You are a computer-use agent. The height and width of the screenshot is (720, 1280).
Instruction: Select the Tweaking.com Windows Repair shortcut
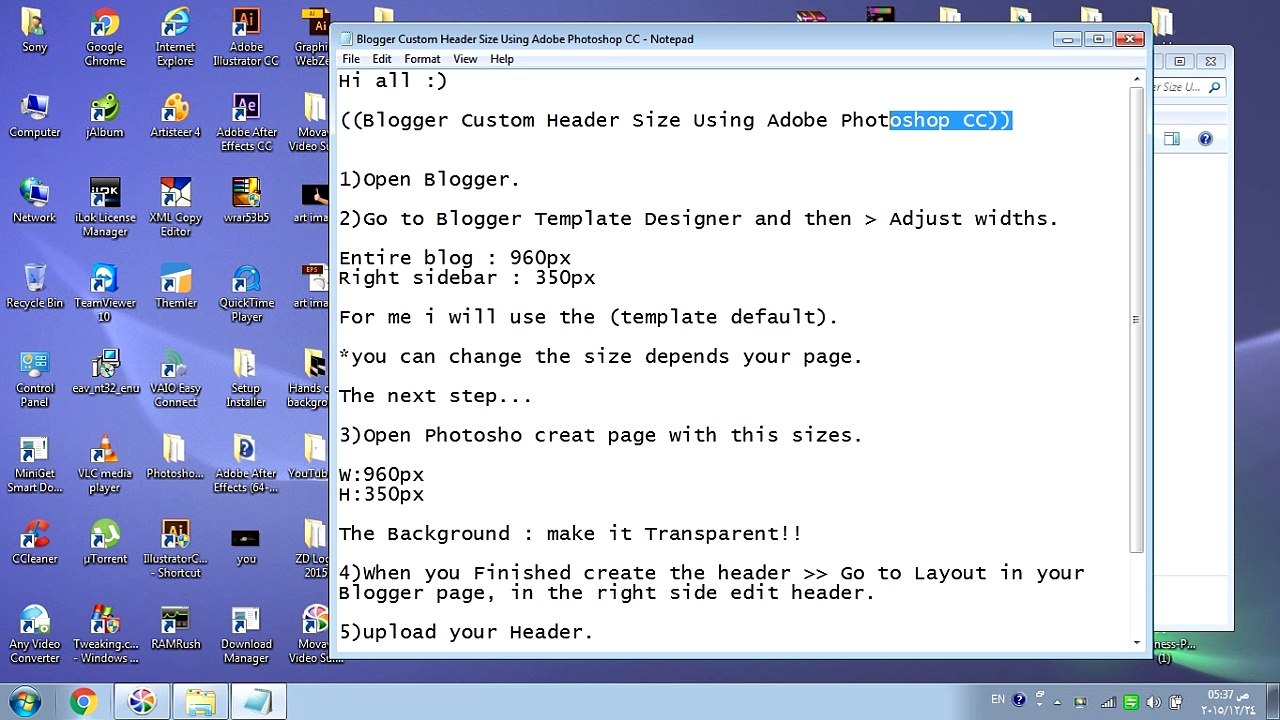[x=104, y=636]
